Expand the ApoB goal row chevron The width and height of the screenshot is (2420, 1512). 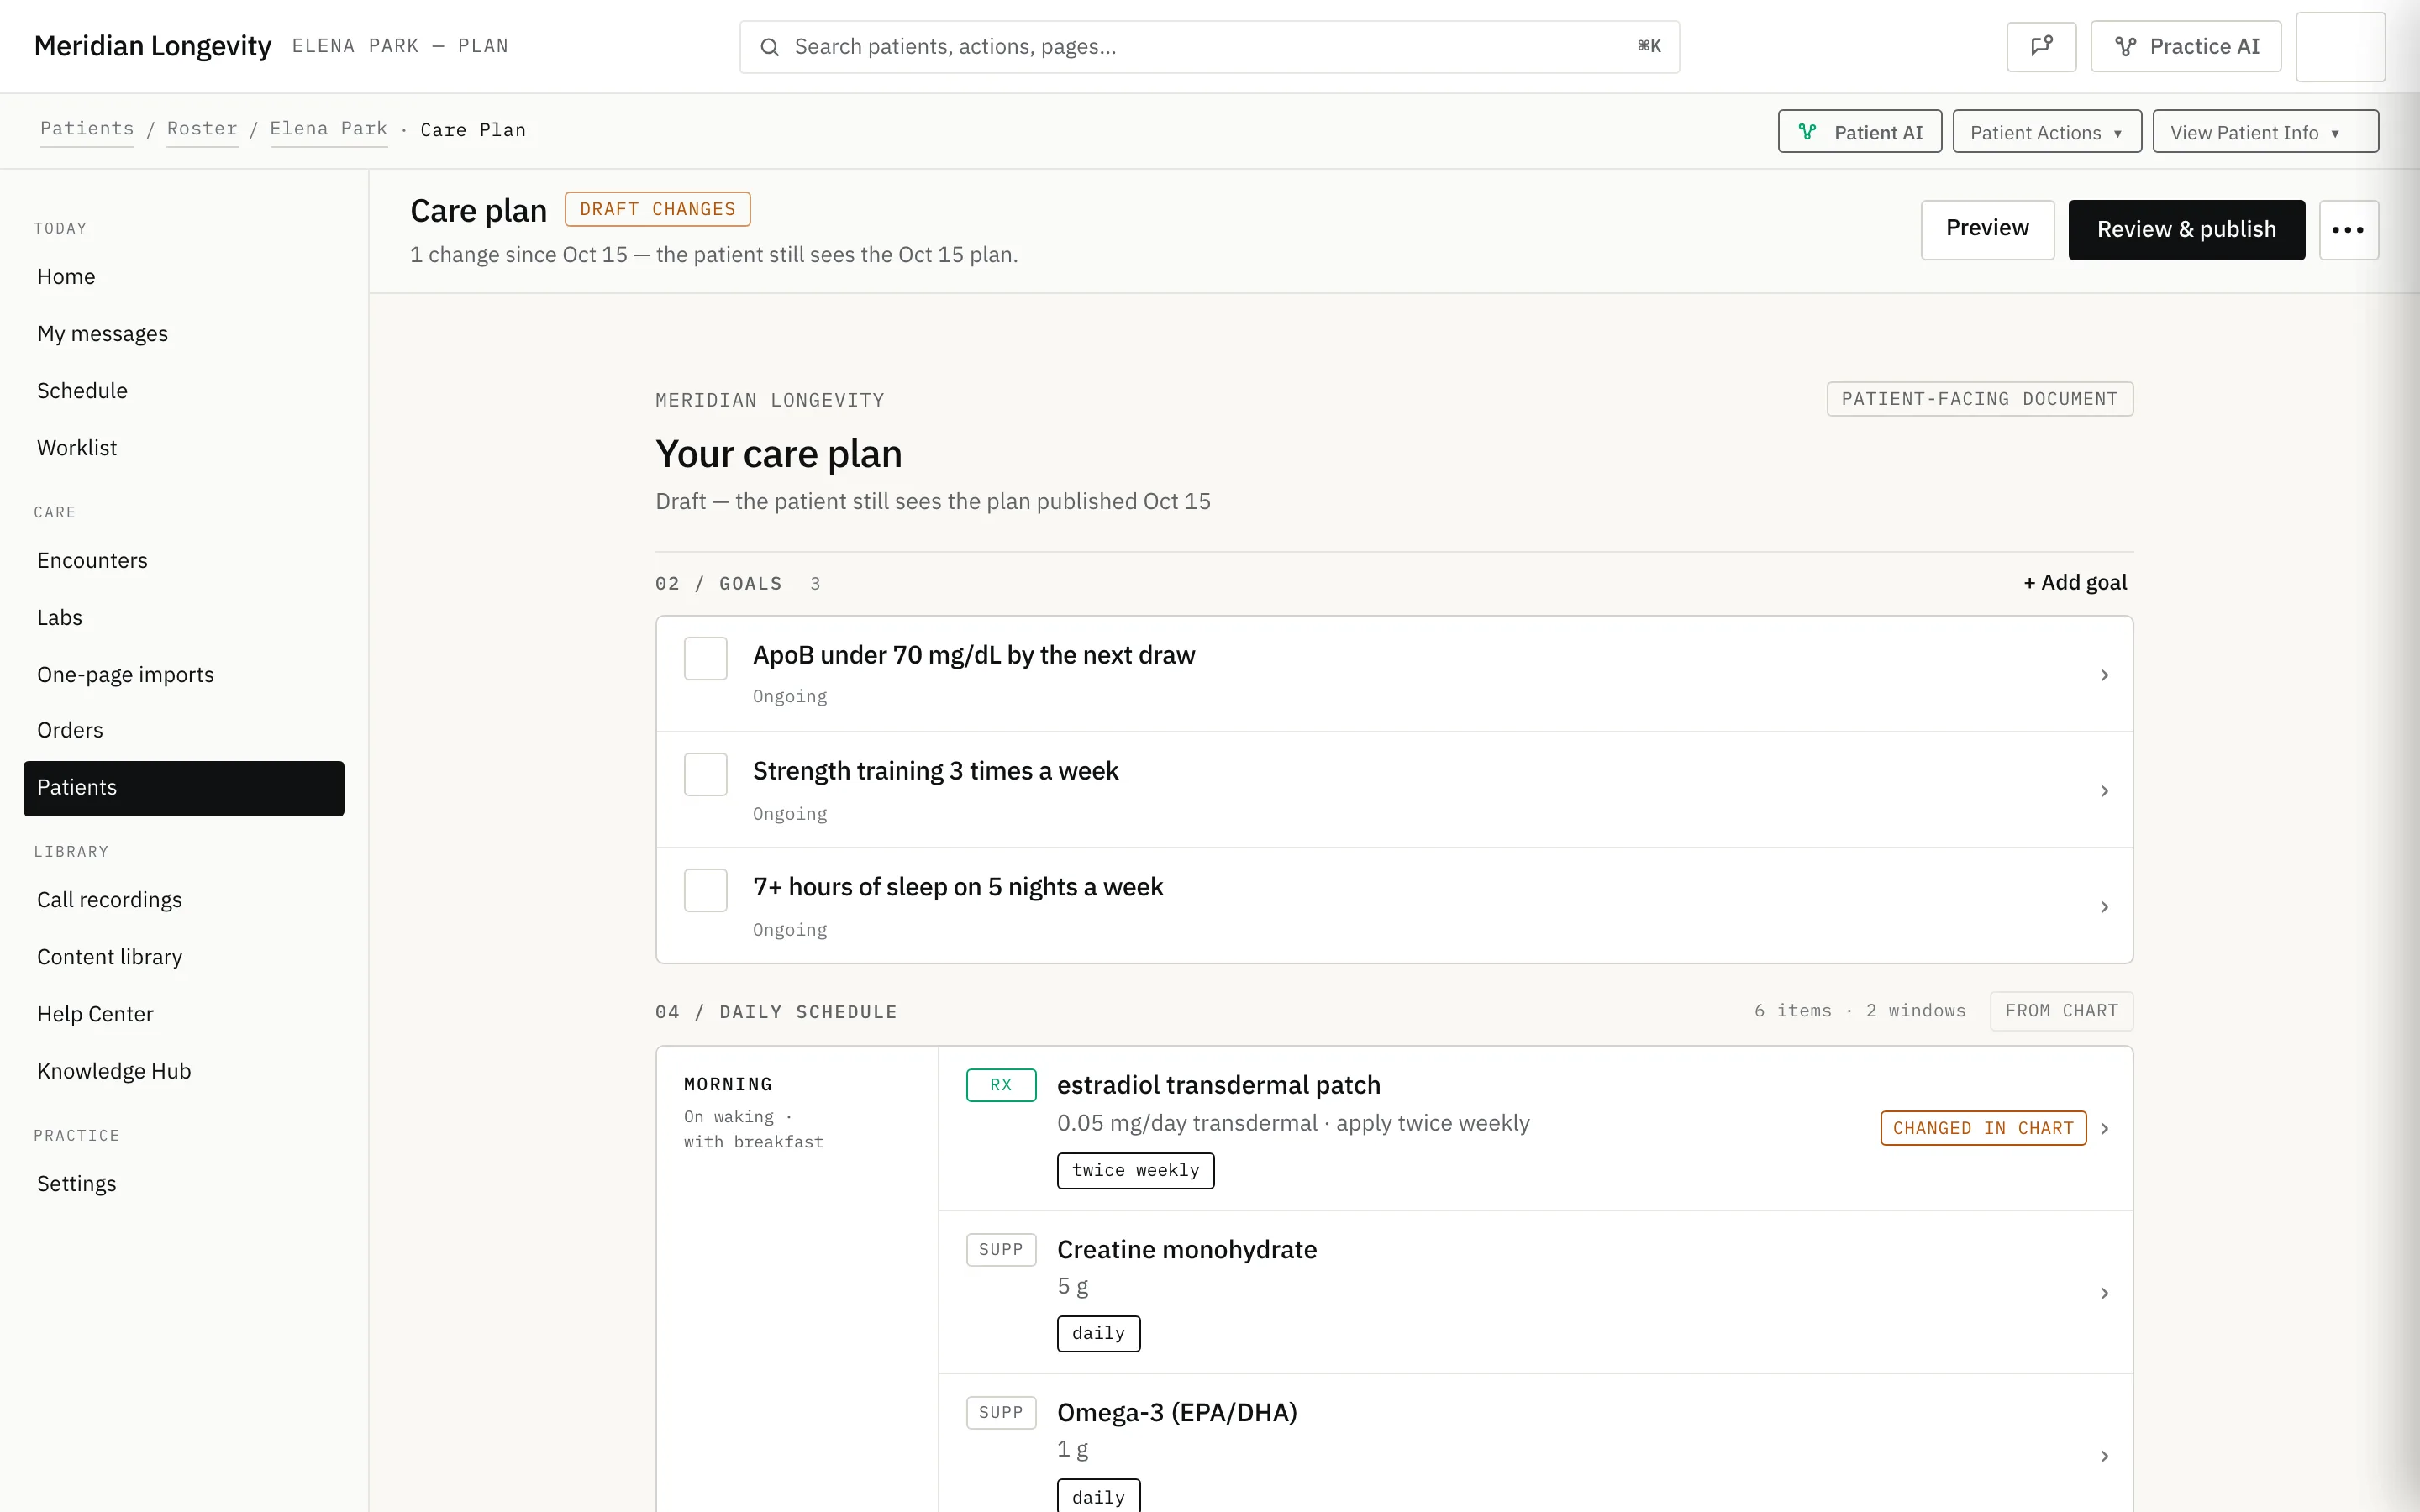click(2104, 676)
